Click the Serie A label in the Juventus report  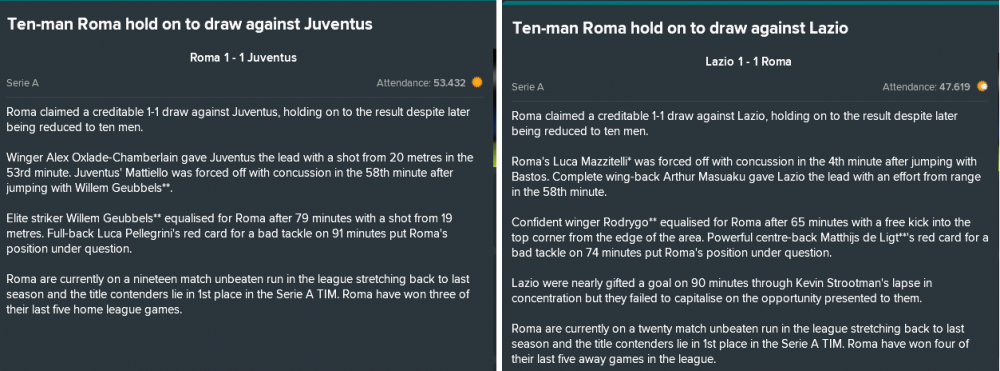pos(22,83)
